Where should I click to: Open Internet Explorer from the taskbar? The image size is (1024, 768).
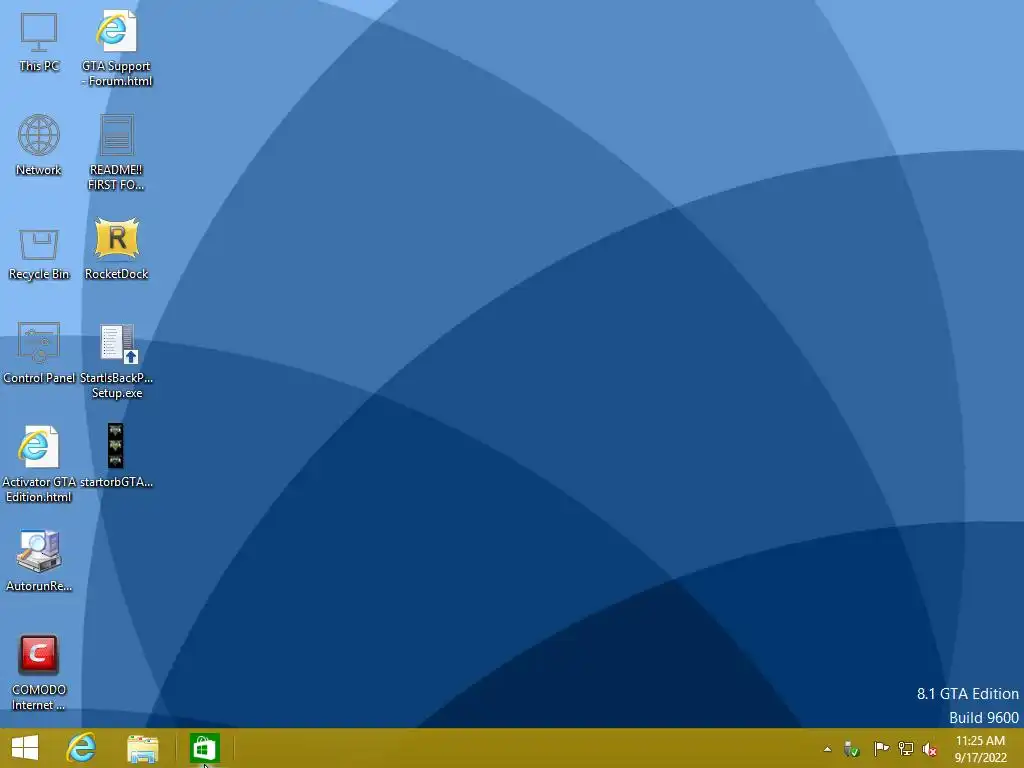[x=81, y=748]
